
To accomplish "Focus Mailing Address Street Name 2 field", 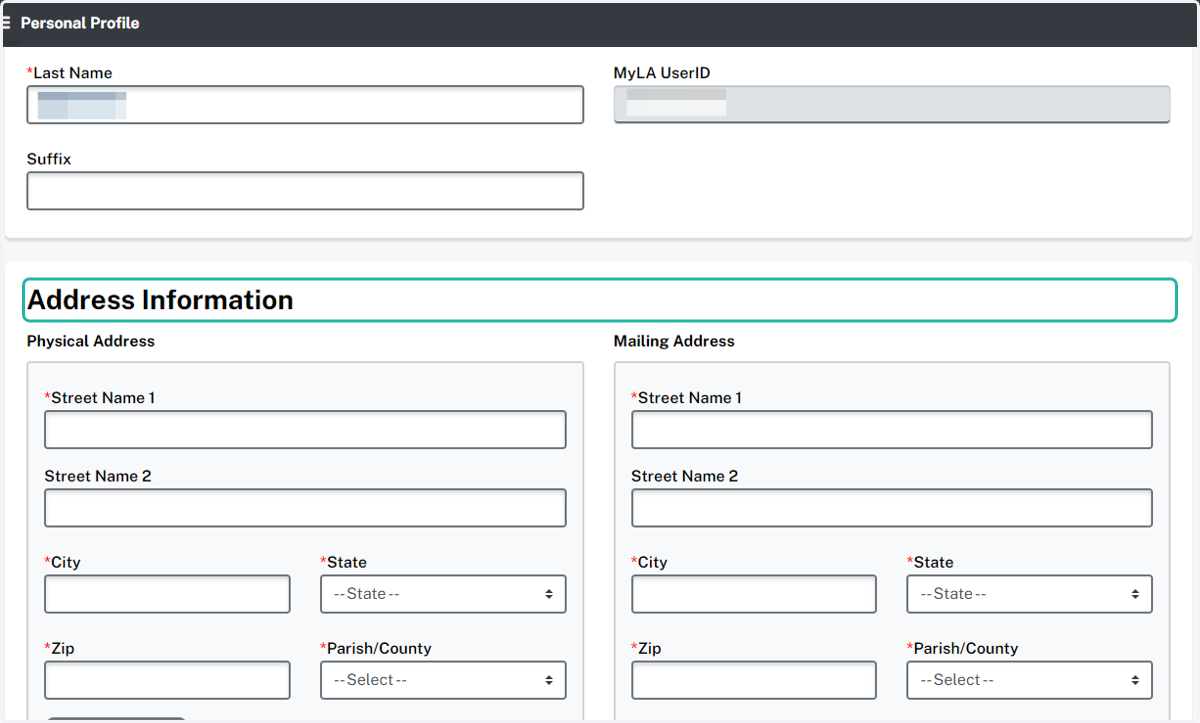I will [892, 508].
